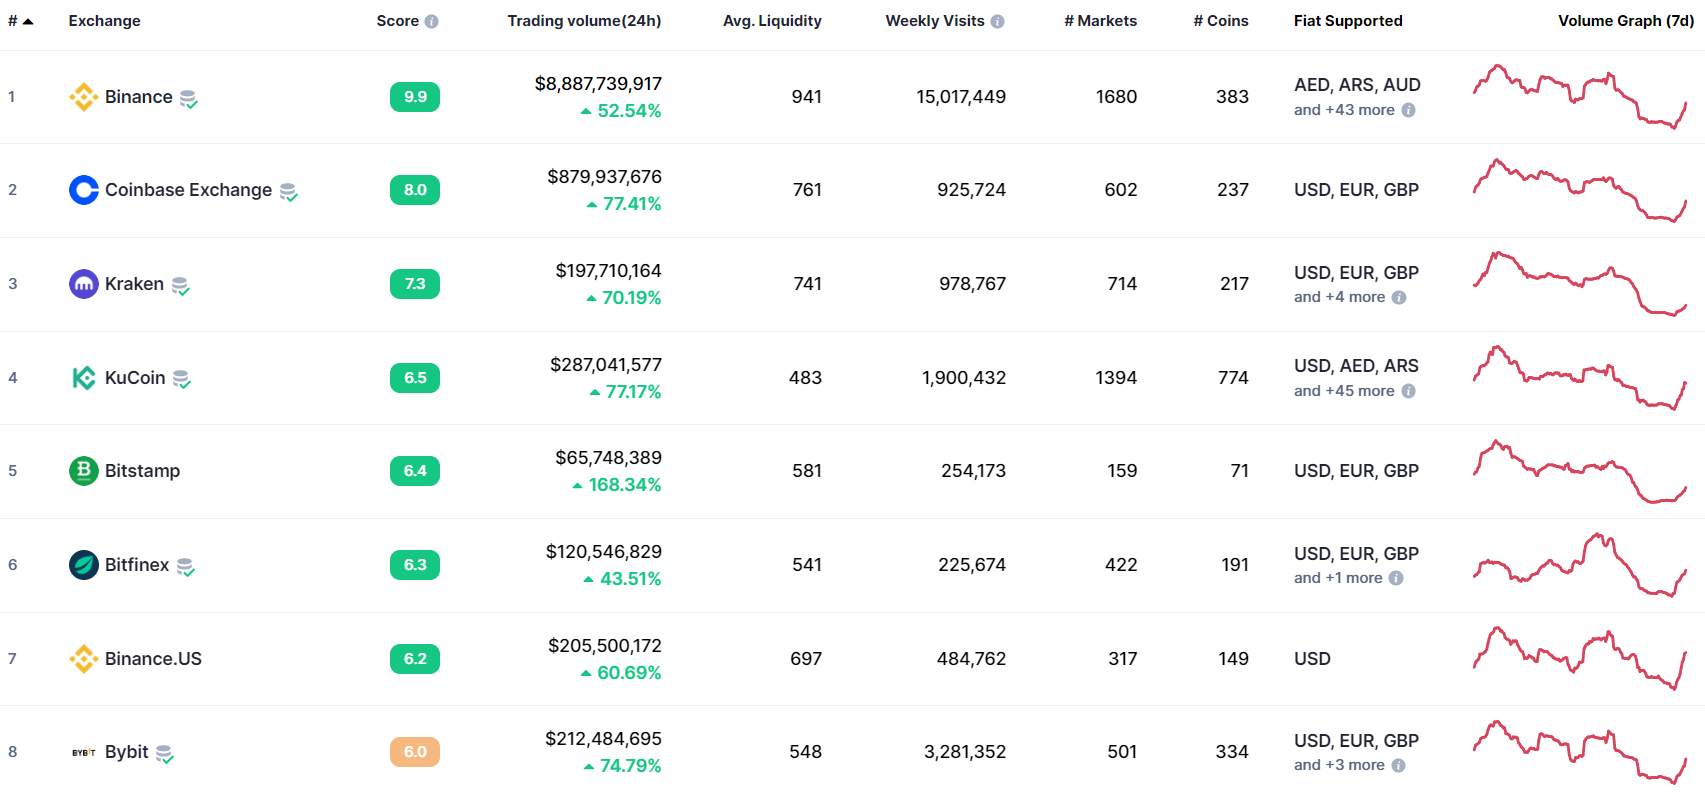
Task: Click Binance.US's 7d volume graph
Action: (x=1580, y=659)
